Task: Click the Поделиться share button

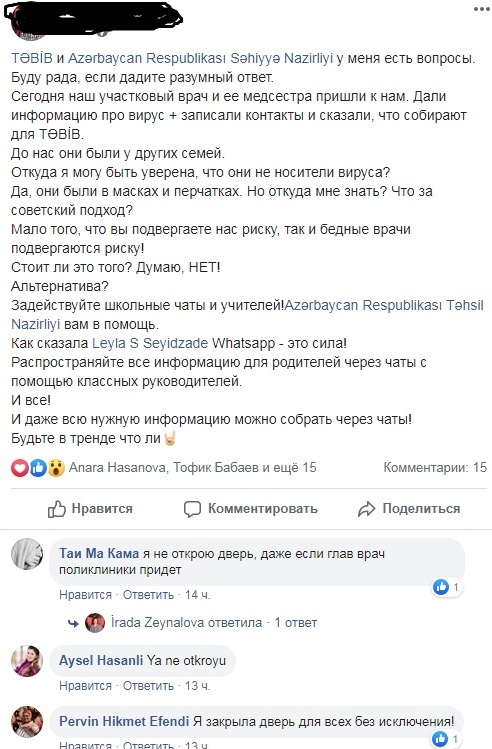Action: coord(409,509)
